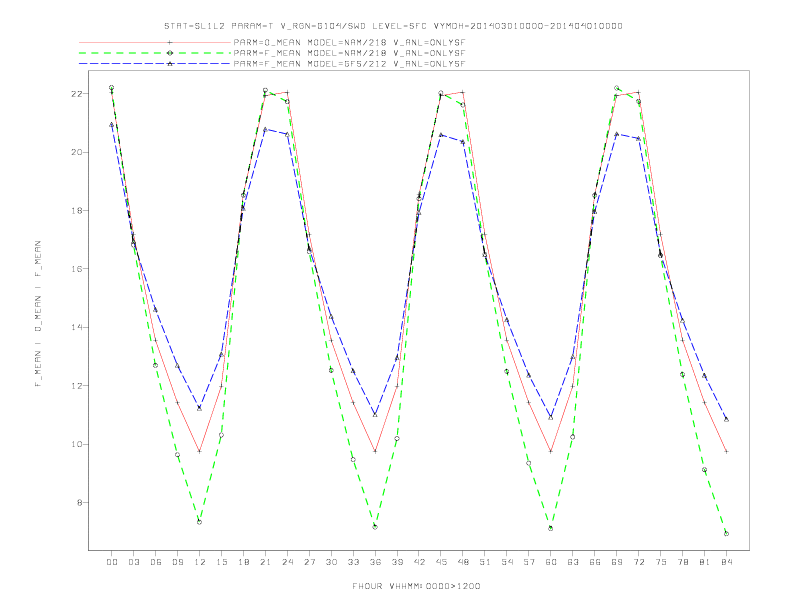Click x-axis tick label '75'
The height and width of the screenshot is (612, 792).
tap(661, 562)
